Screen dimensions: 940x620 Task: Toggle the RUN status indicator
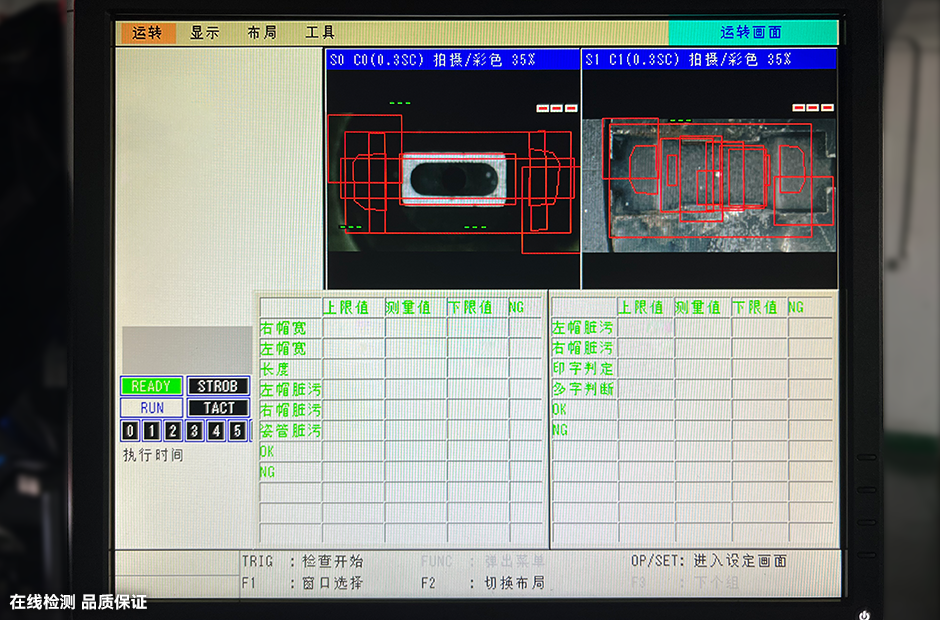click(151, 408)
